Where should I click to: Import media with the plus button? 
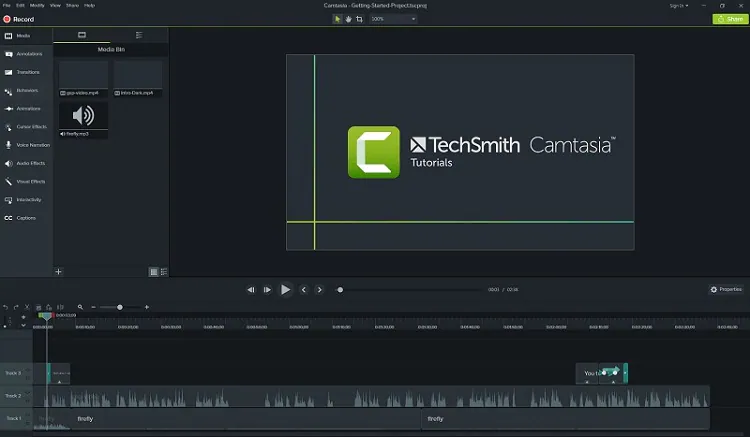click(x=58, y=272)
